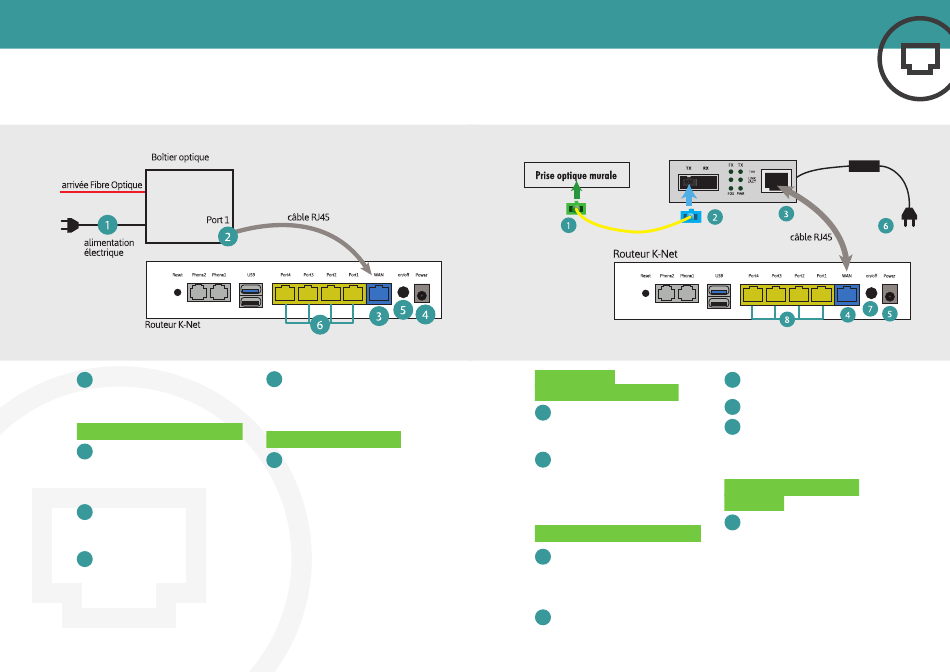
Task: Click the Power jack on the left router
Action: (422, 294)
